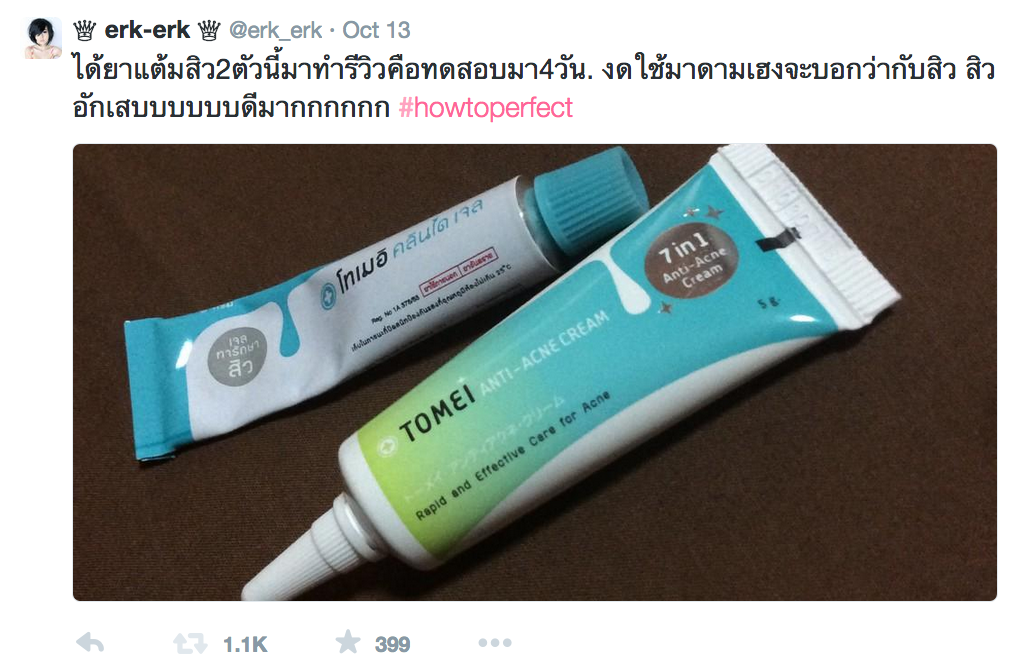
Task: Click the erk-erk display name
Action: pos(147,30)
